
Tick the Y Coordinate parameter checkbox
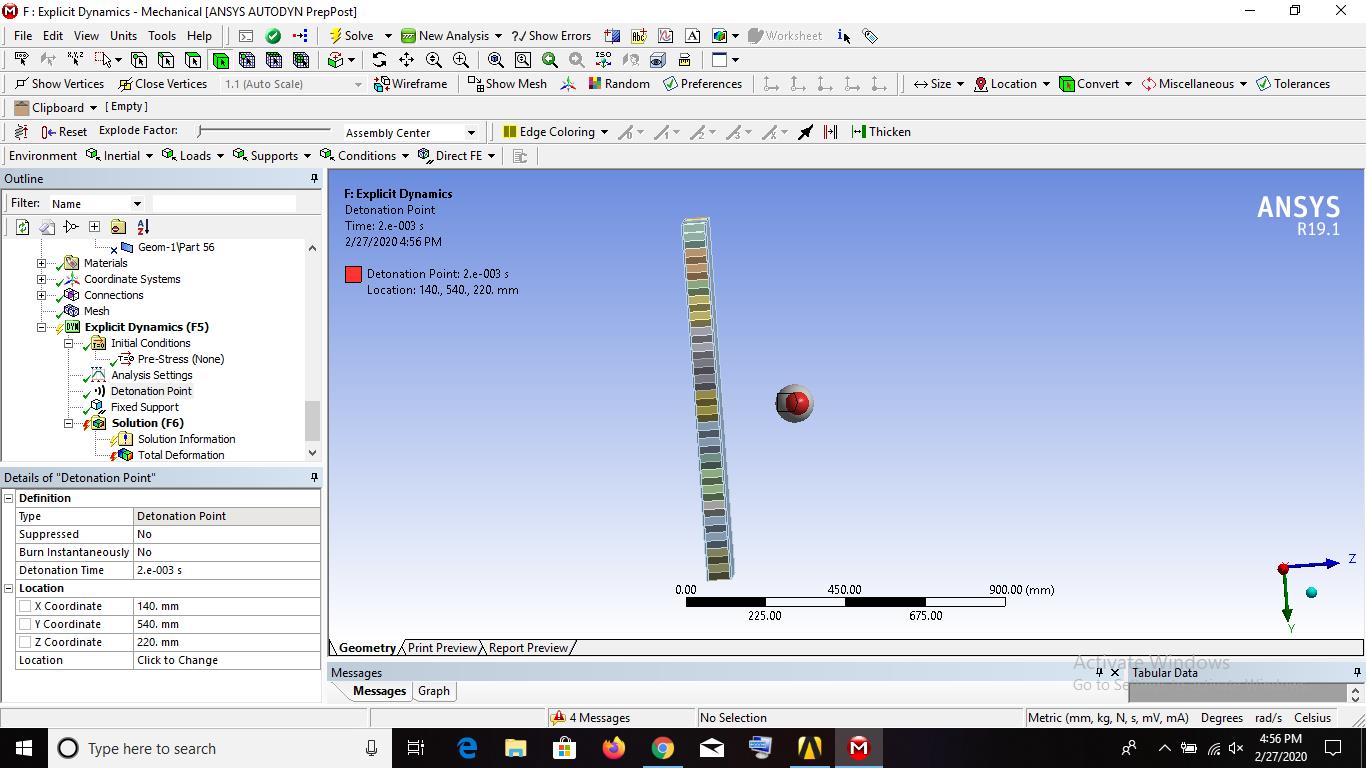25,624
